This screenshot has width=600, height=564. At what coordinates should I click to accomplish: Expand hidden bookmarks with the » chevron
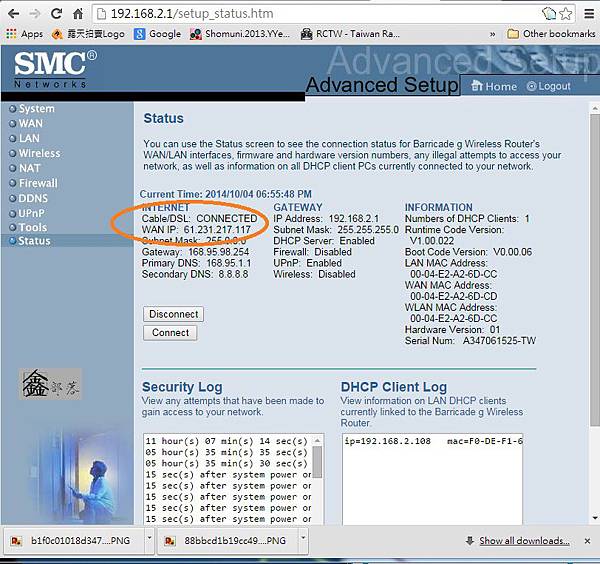coord(492,34)
